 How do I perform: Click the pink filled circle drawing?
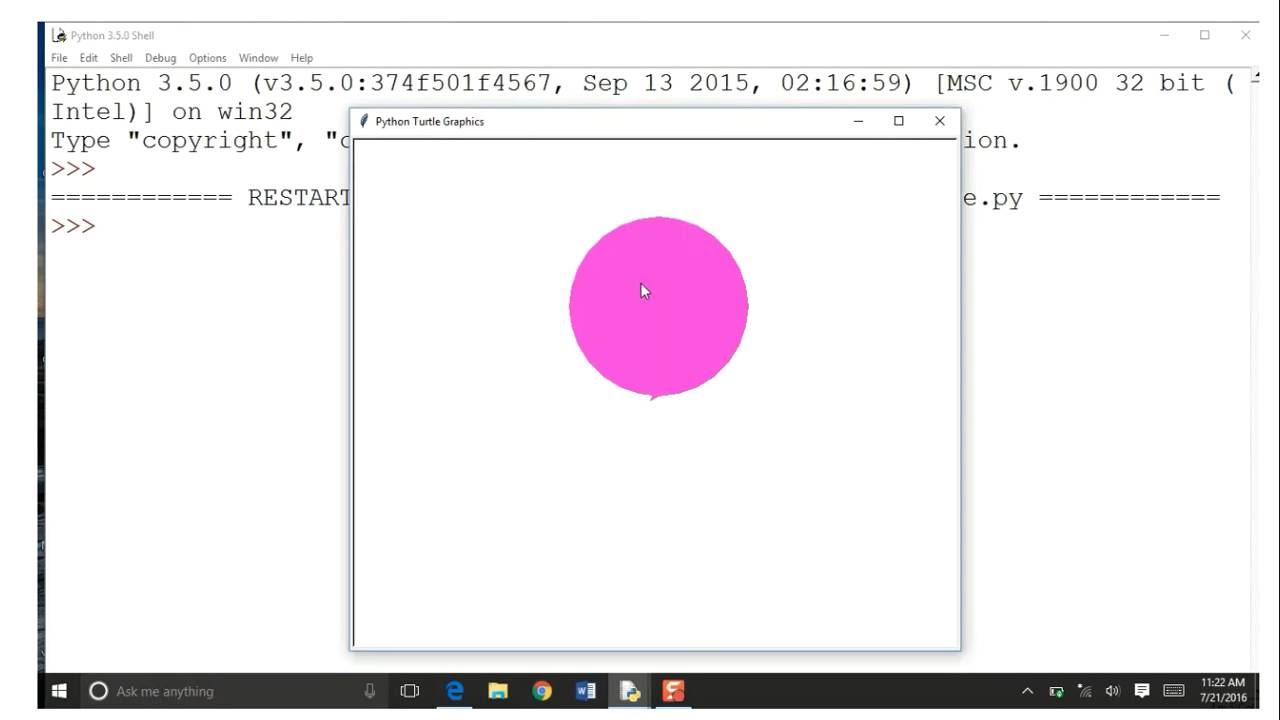click(x=658, y=308)
